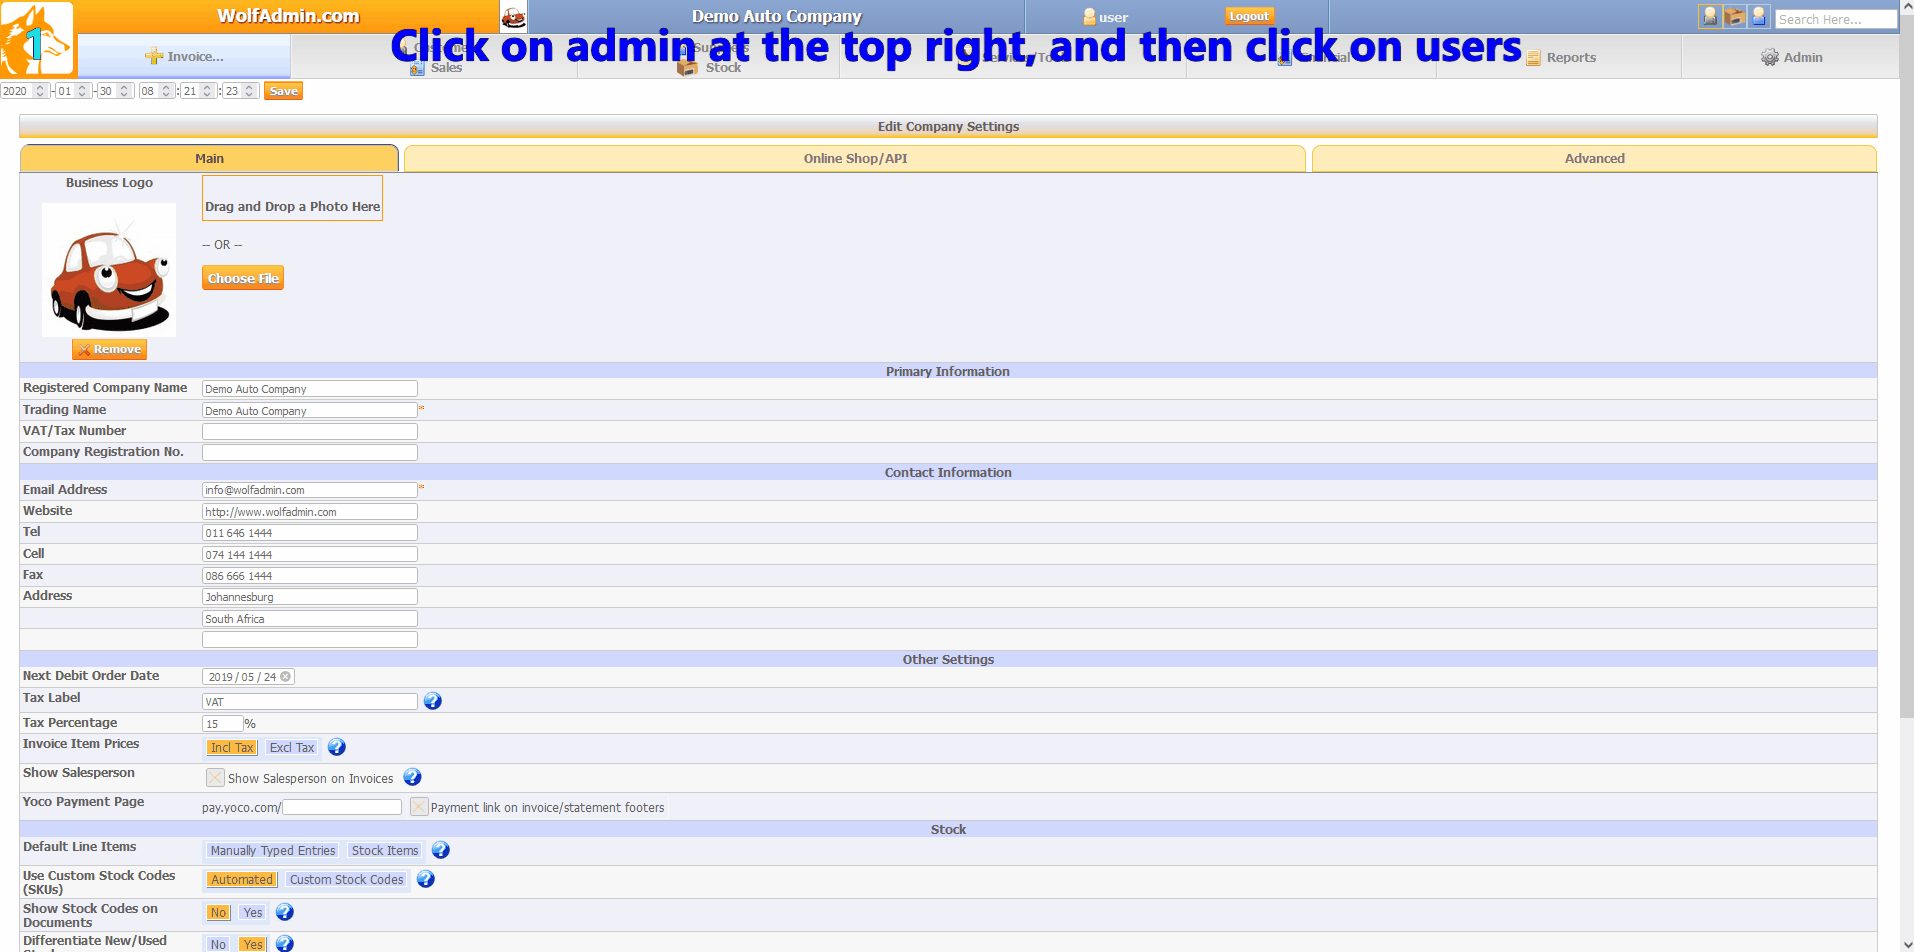
Task: Click the Choose File button
Action: (243, 278)
